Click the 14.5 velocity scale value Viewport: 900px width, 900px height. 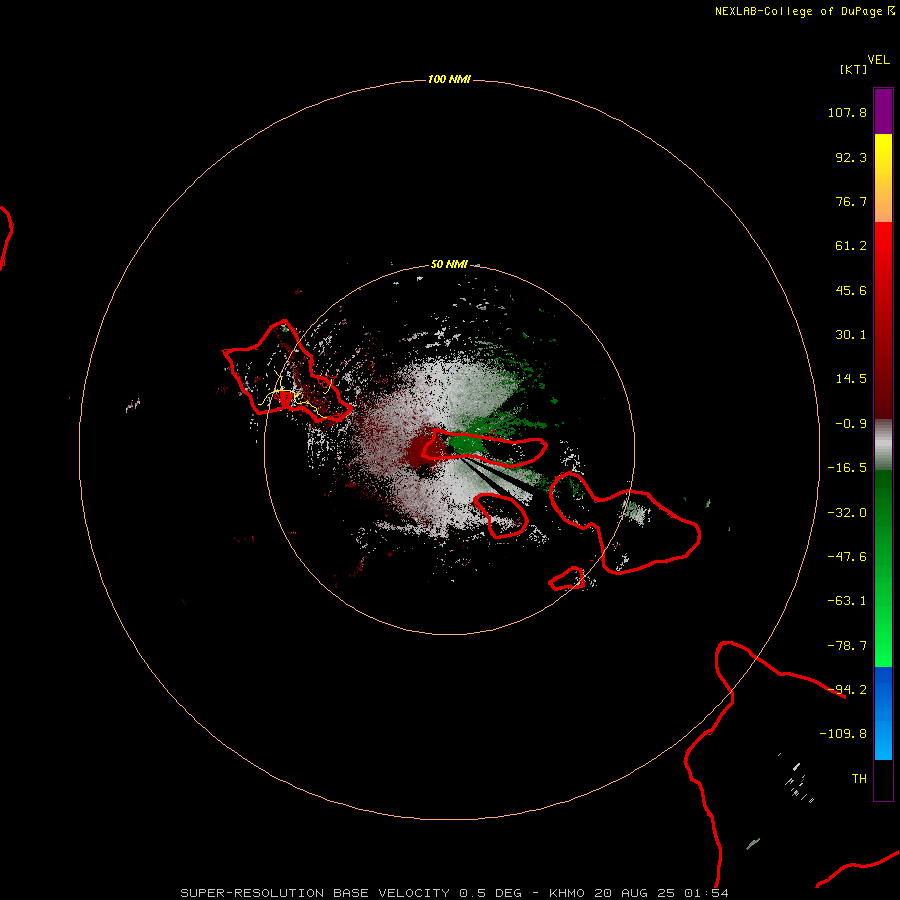[851, 379]
